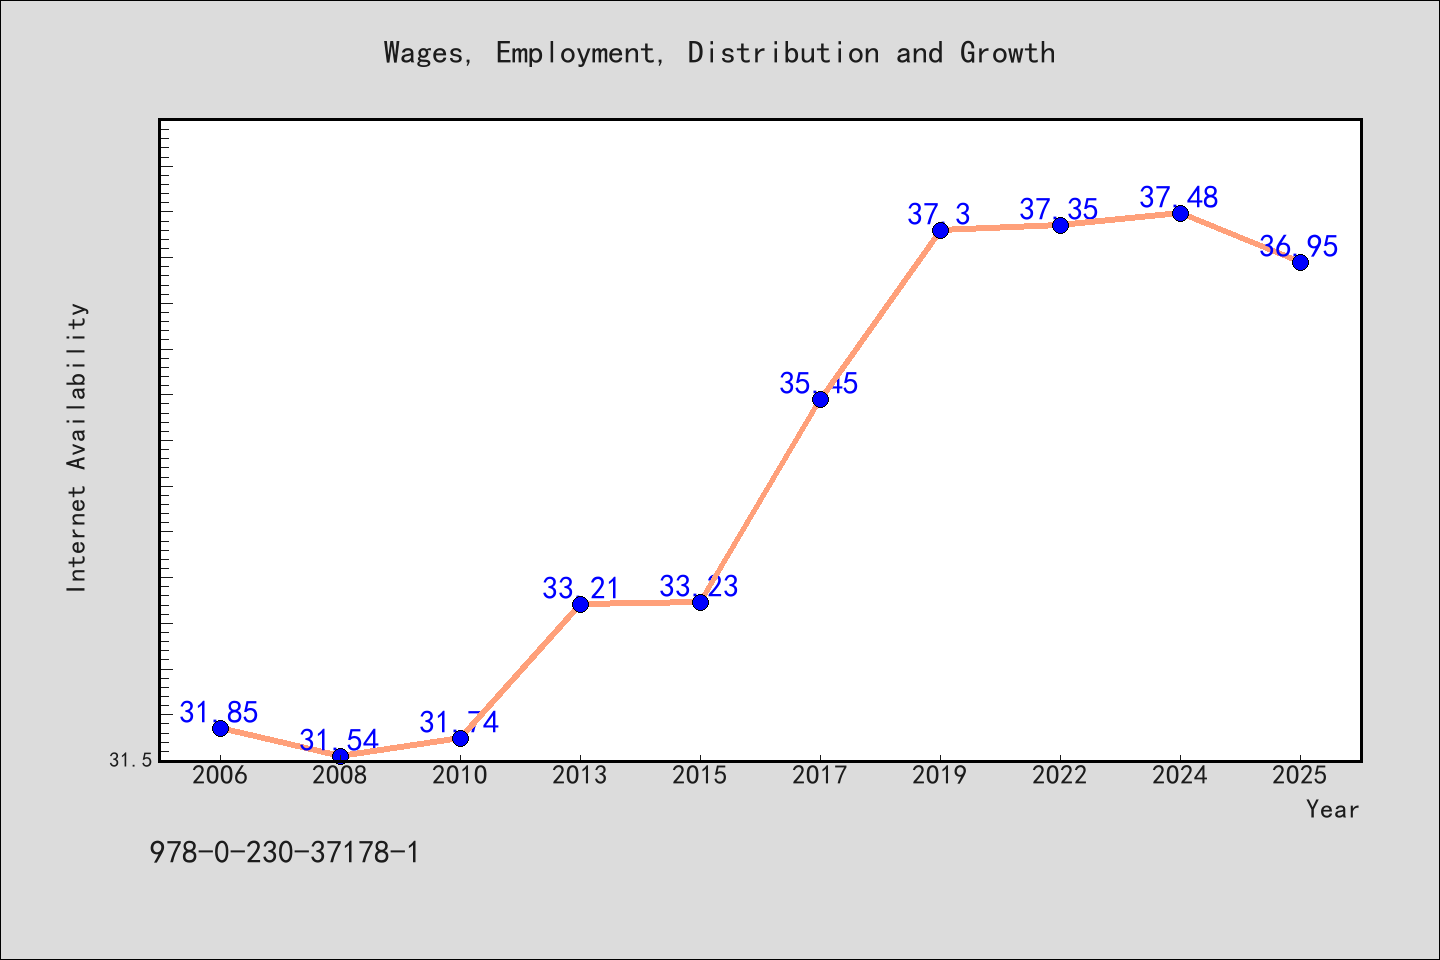Click the data point for year 2010

[460, 738]
